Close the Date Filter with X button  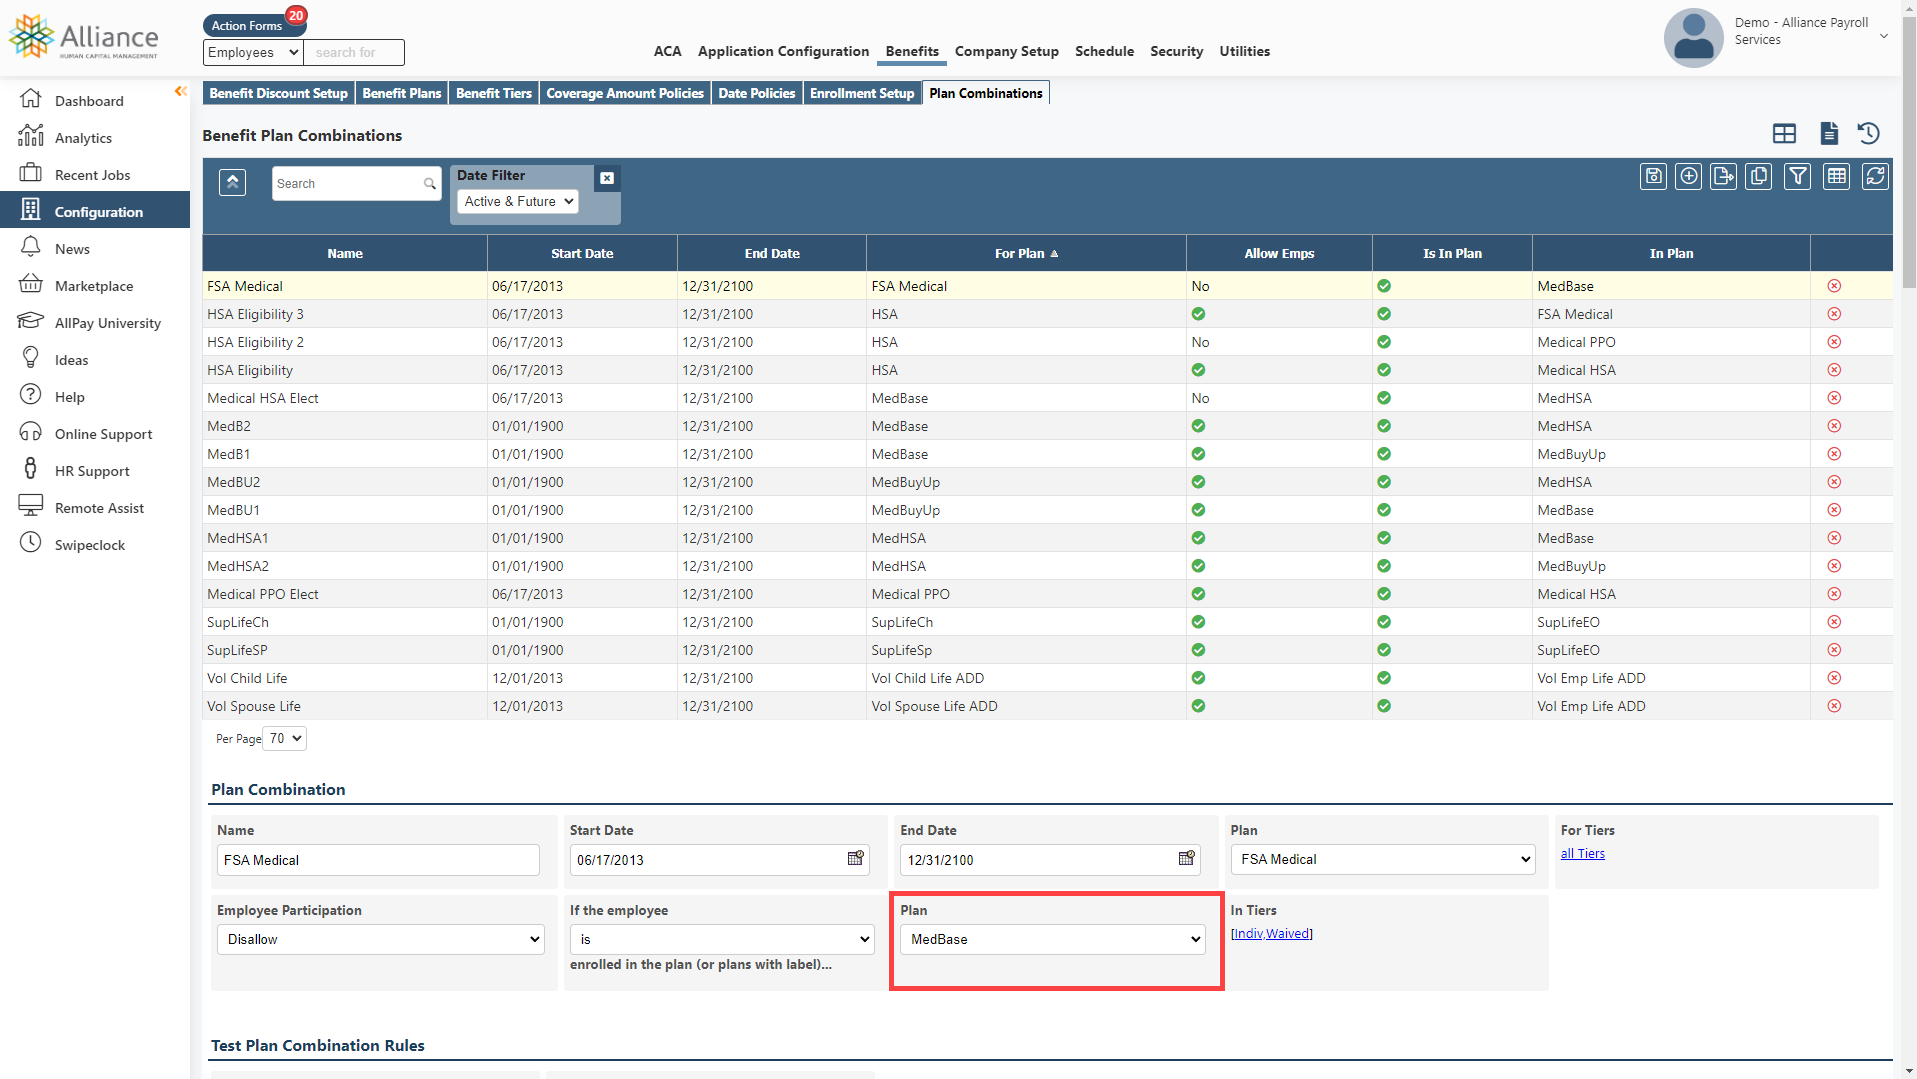click(x=607, y=178)
